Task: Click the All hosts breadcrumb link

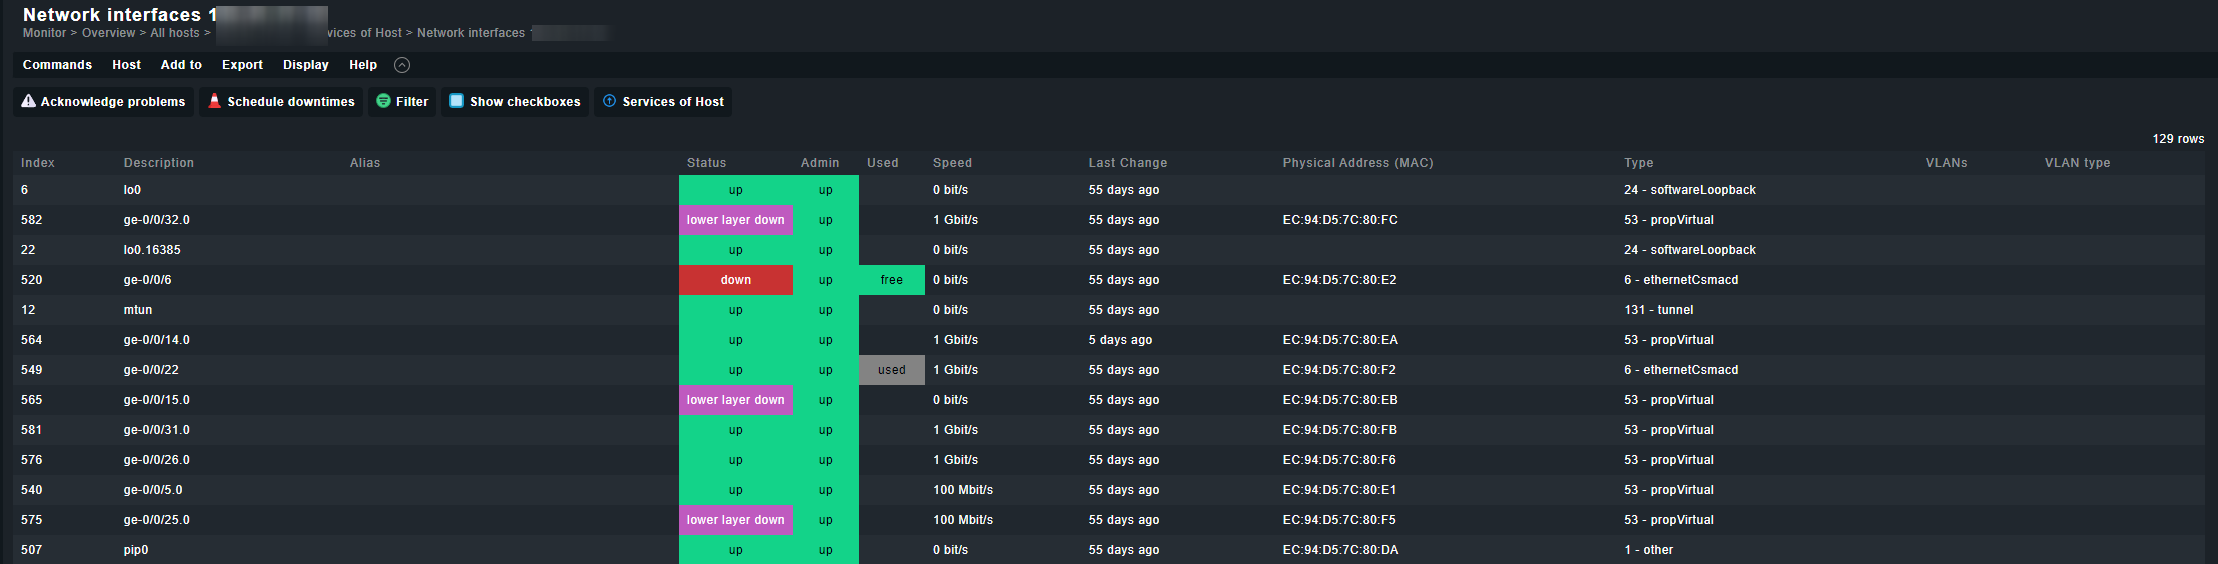Action: (174, 33)
